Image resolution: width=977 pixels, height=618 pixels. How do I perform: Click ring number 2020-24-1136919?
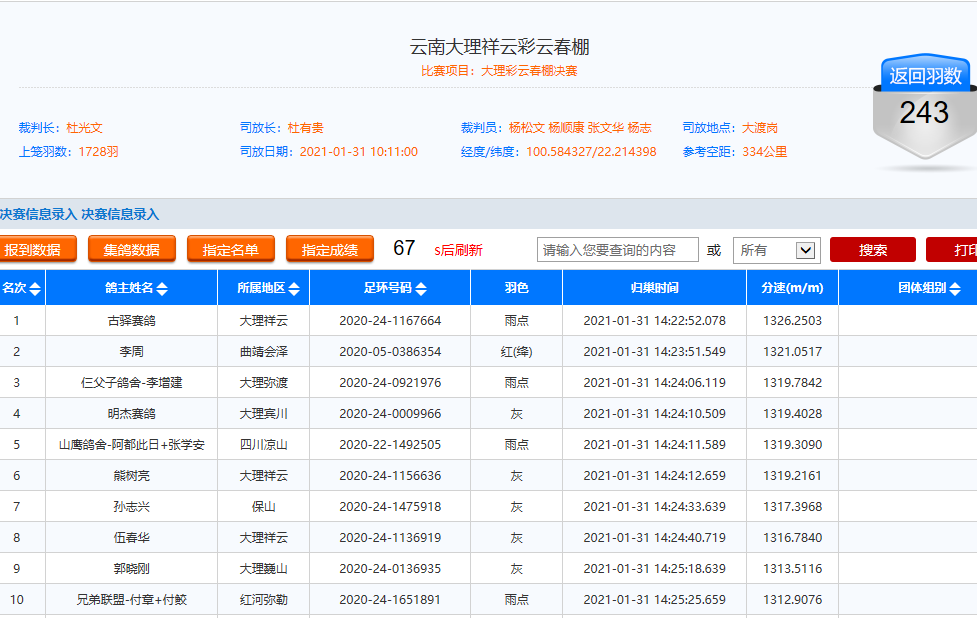tap(390, 538)
